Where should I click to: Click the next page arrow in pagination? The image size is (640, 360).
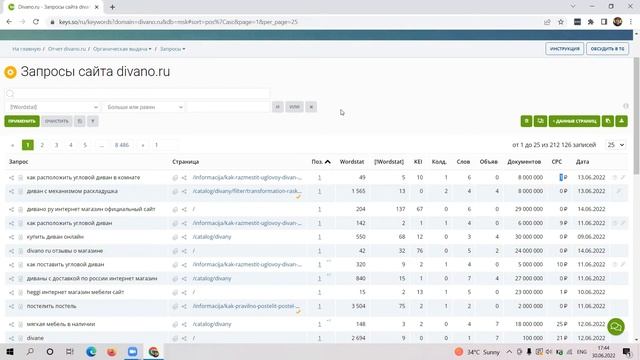tap(142, 145)
